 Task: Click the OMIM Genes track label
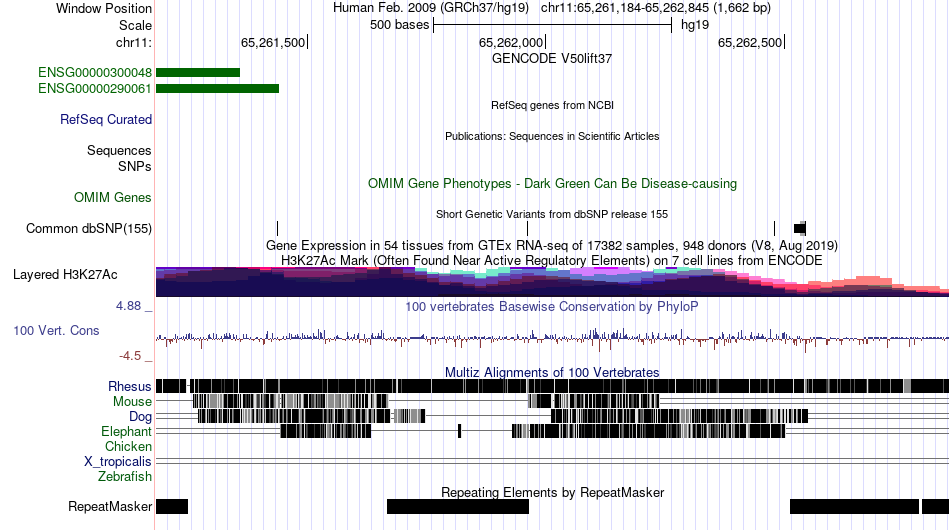pos(113,197)
